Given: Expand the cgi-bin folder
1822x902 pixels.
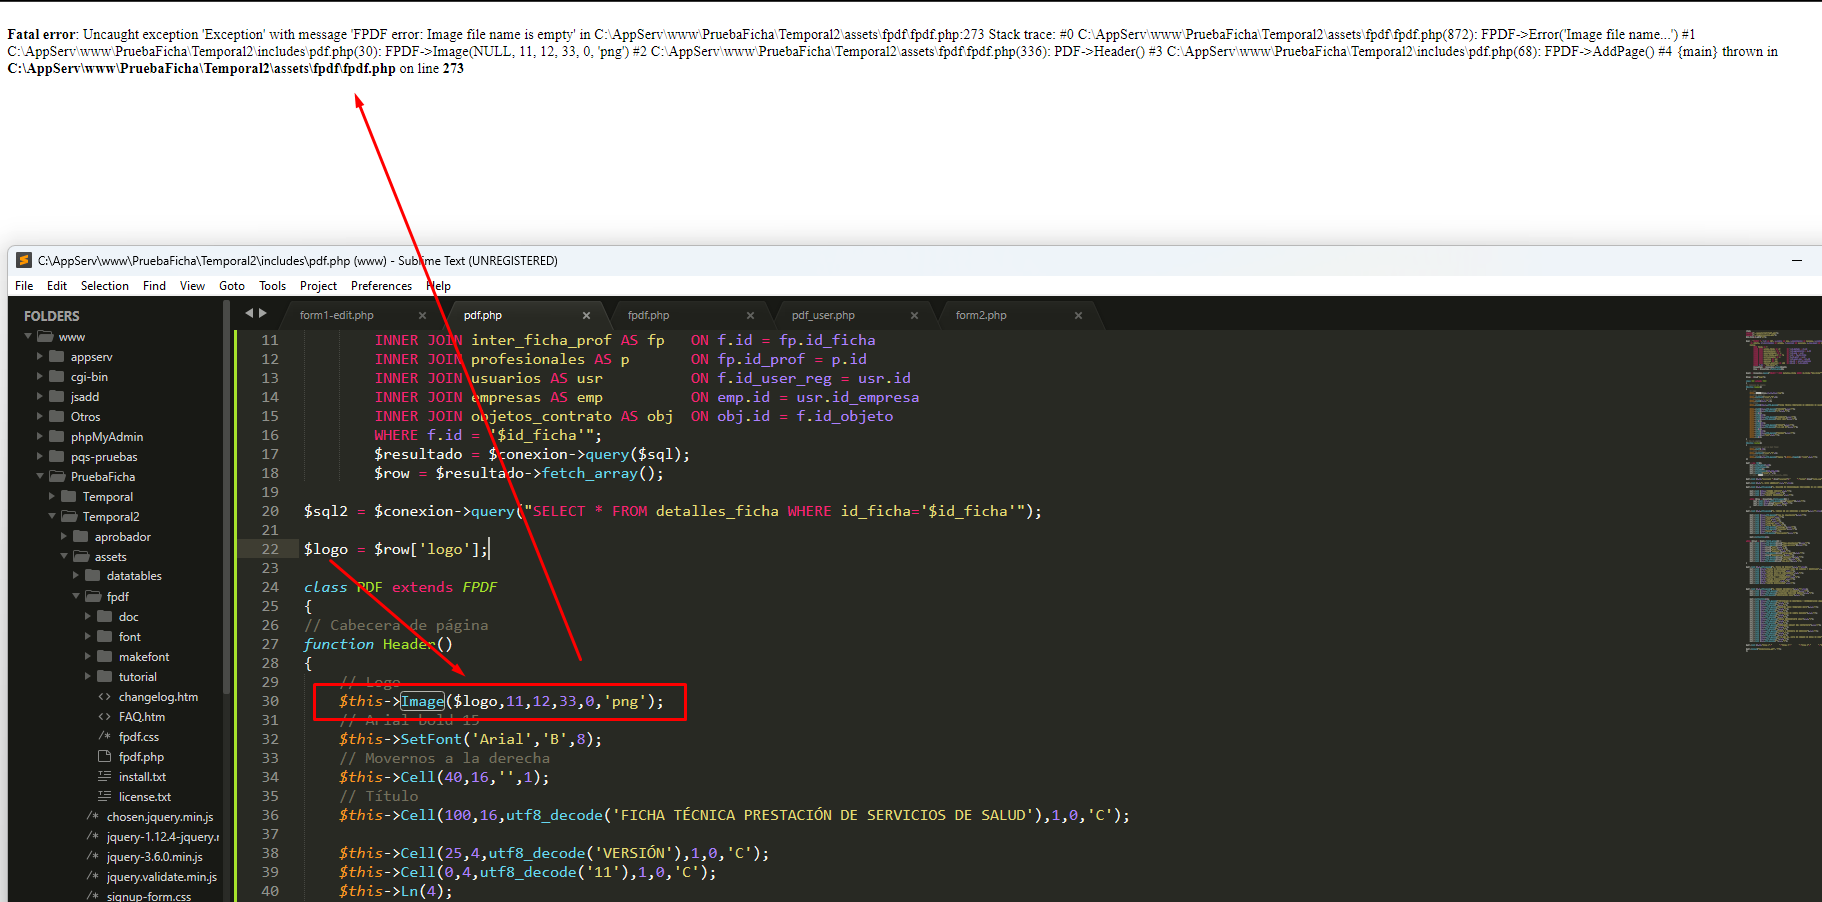Looking at the screenshot, I should (40, 377).
